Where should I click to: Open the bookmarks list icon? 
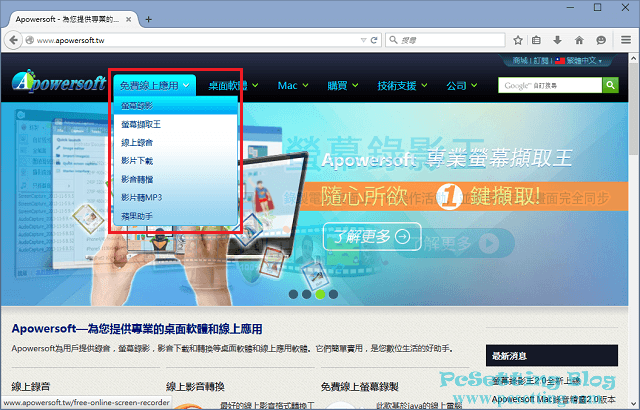point(536,40)
